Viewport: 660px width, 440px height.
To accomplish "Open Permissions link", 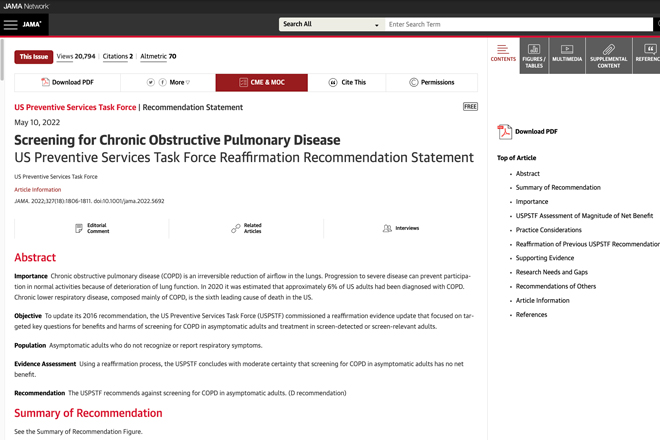I will click(x=431, y=82).
